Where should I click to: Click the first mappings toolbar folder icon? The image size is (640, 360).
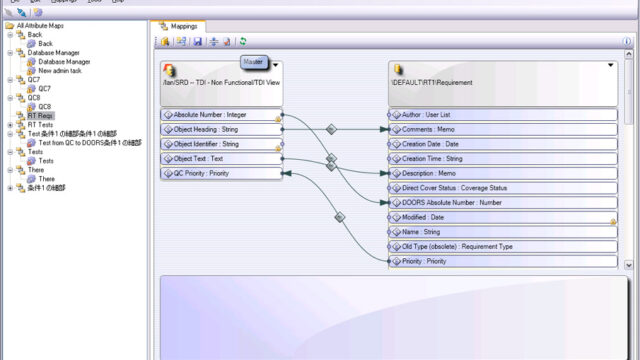pos(165,42)
